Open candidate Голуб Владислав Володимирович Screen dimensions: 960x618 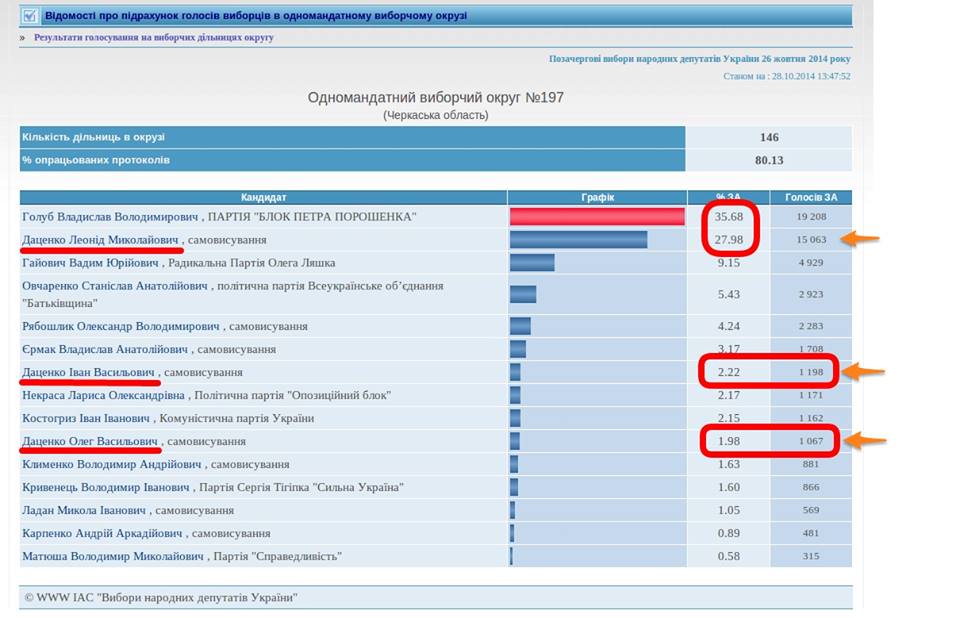pyautogui.click(x=110, y=217)
